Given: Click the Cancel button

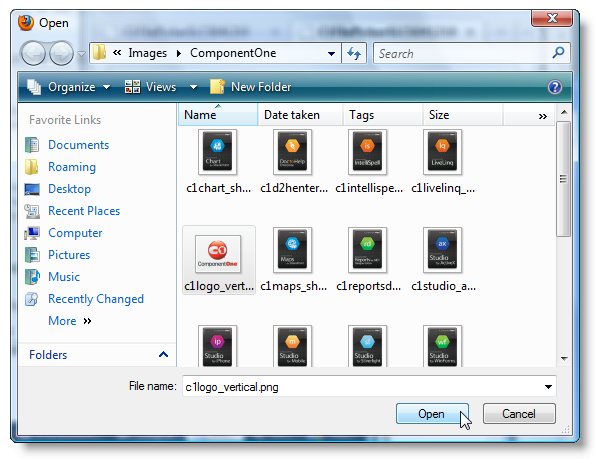Looking at the screenshot, I should pos(519,413).
